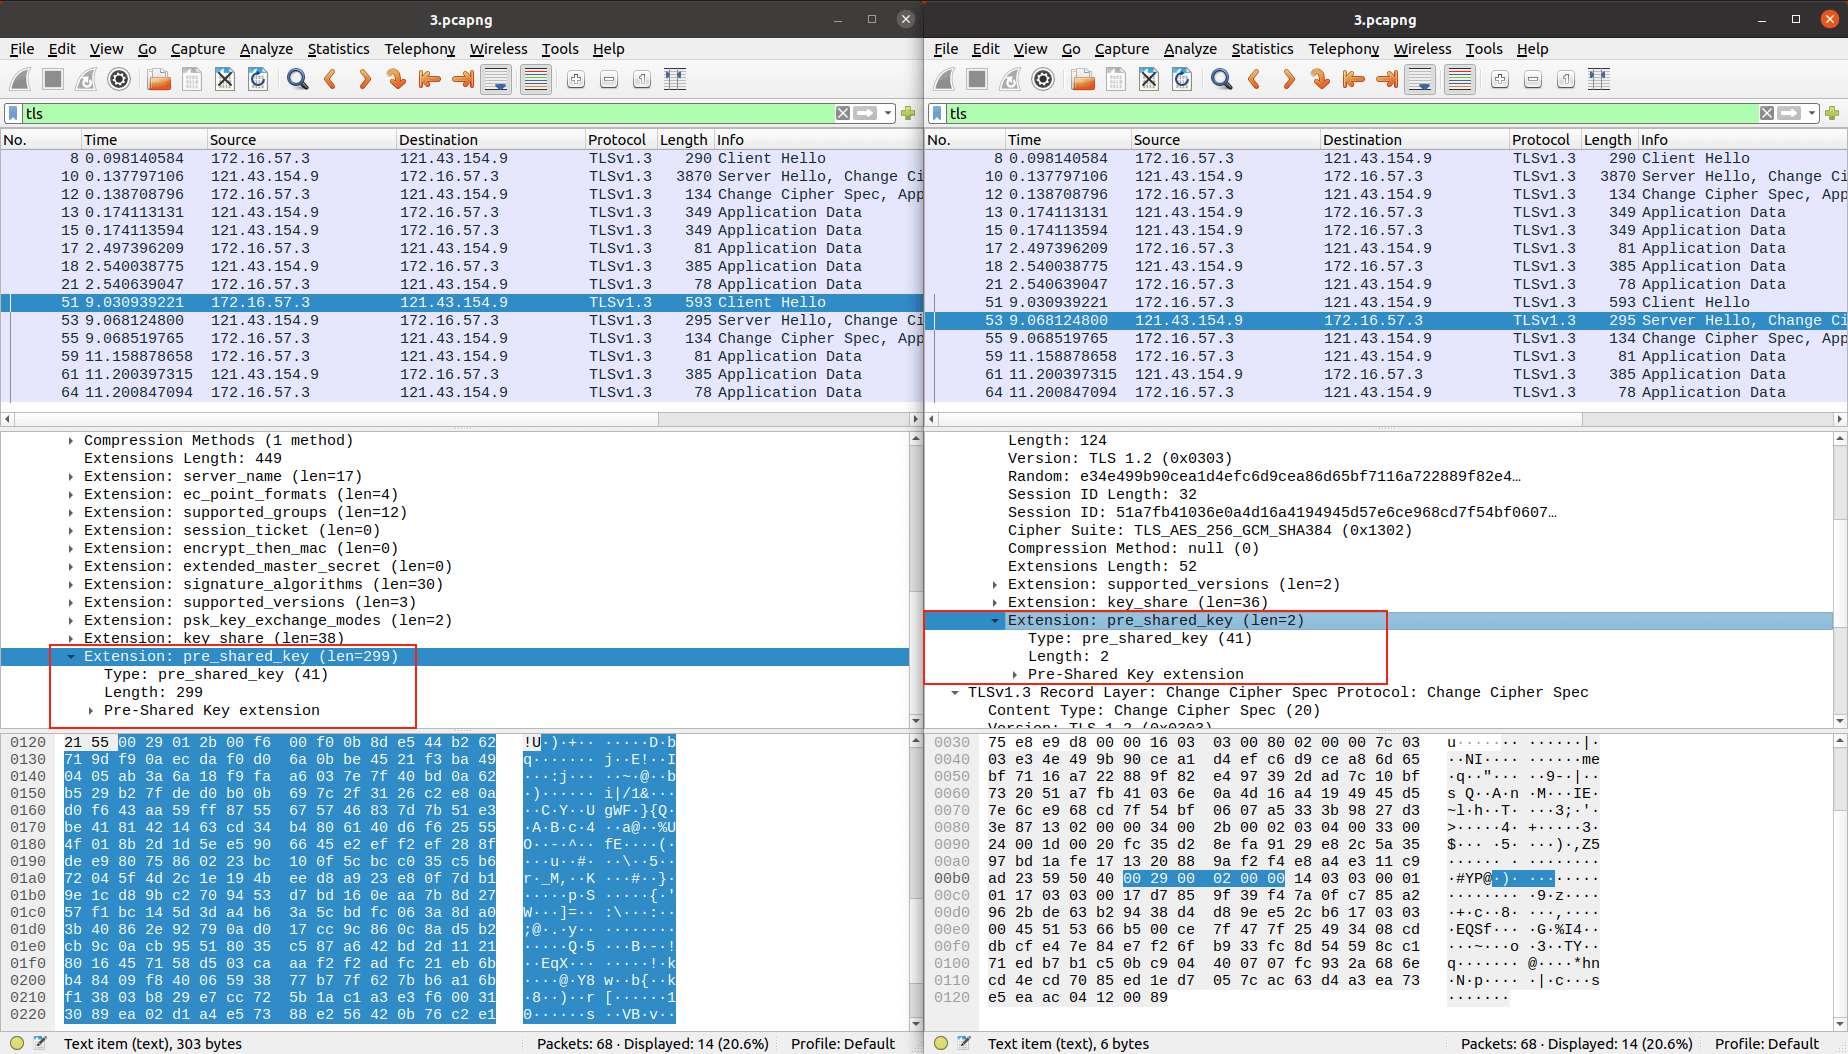Toggle packet colorization in right window

(x=1460, y=79)
